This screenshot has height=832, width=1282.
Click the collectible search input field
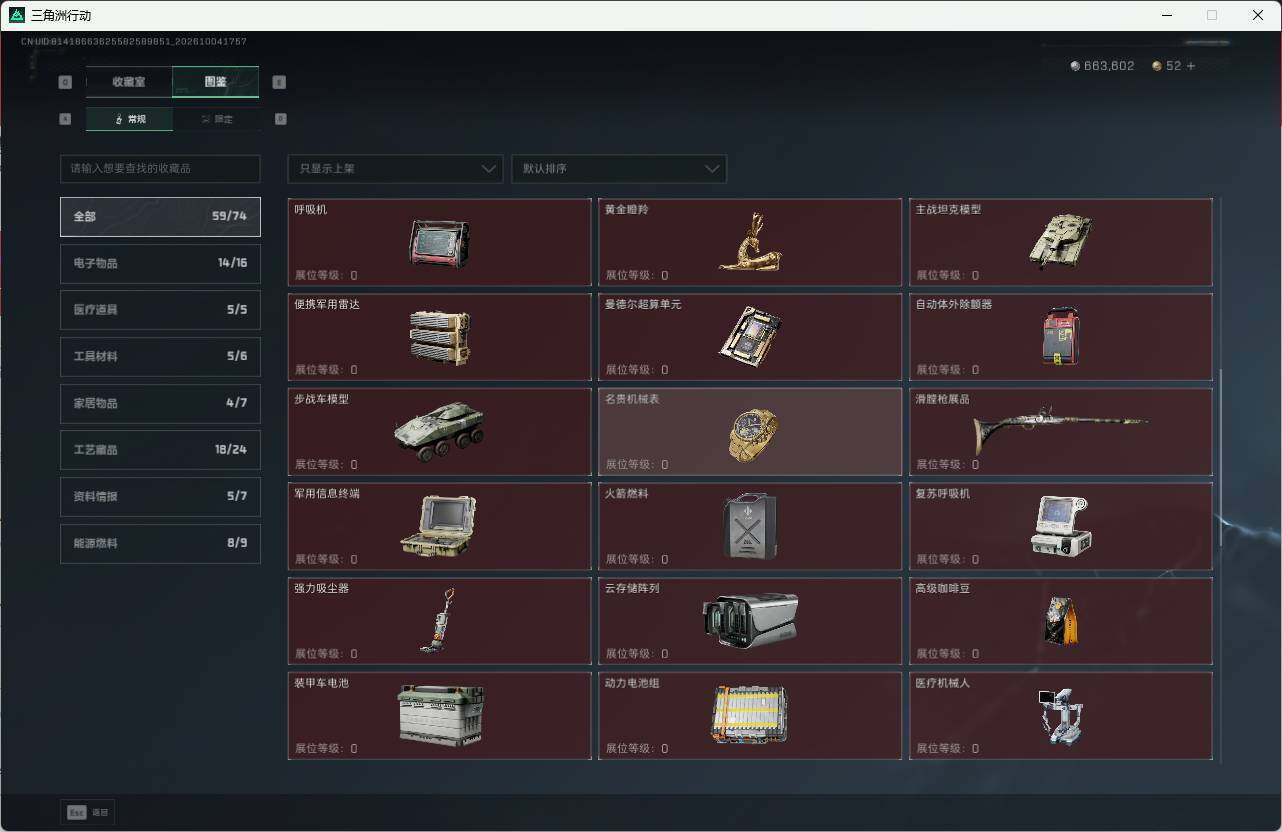tap(160, 169)
